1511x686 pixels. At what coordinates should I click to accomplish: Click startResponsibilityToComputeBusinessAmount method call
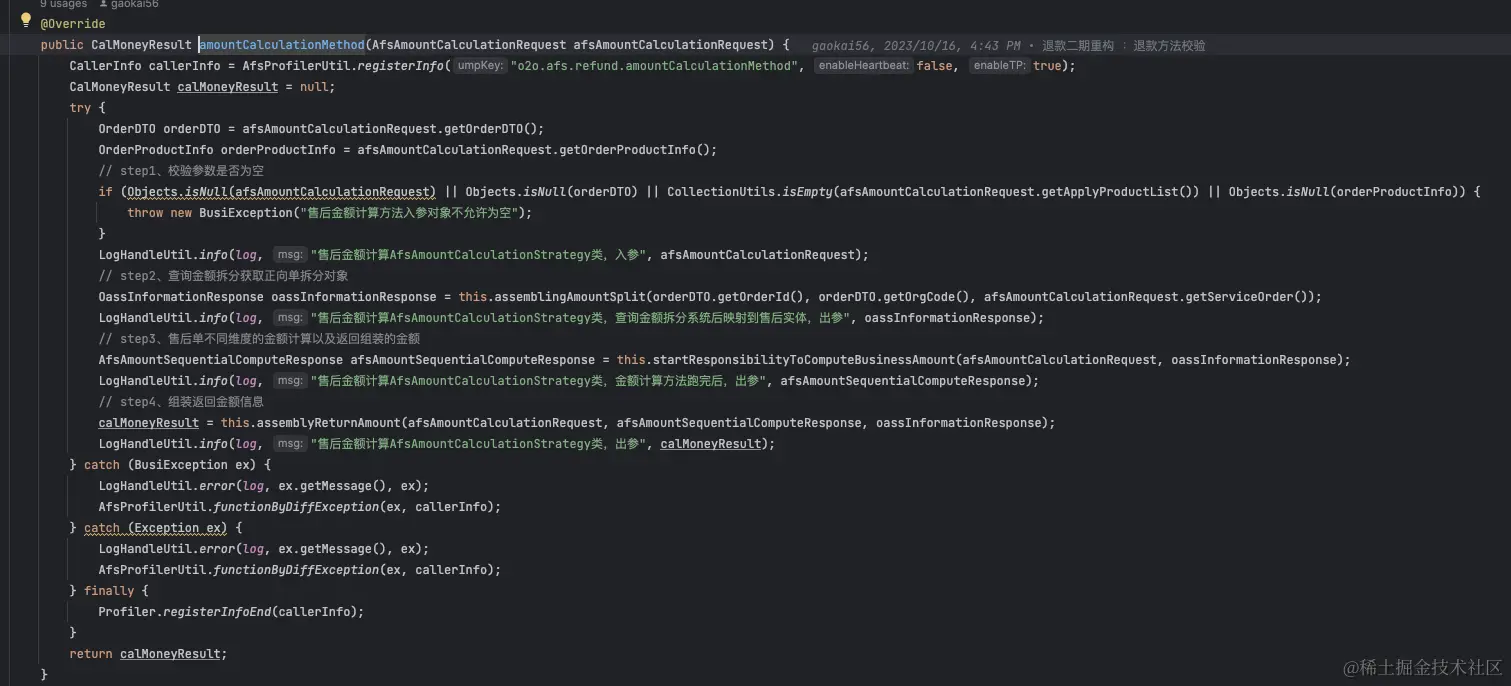click(x=803, y=360)
